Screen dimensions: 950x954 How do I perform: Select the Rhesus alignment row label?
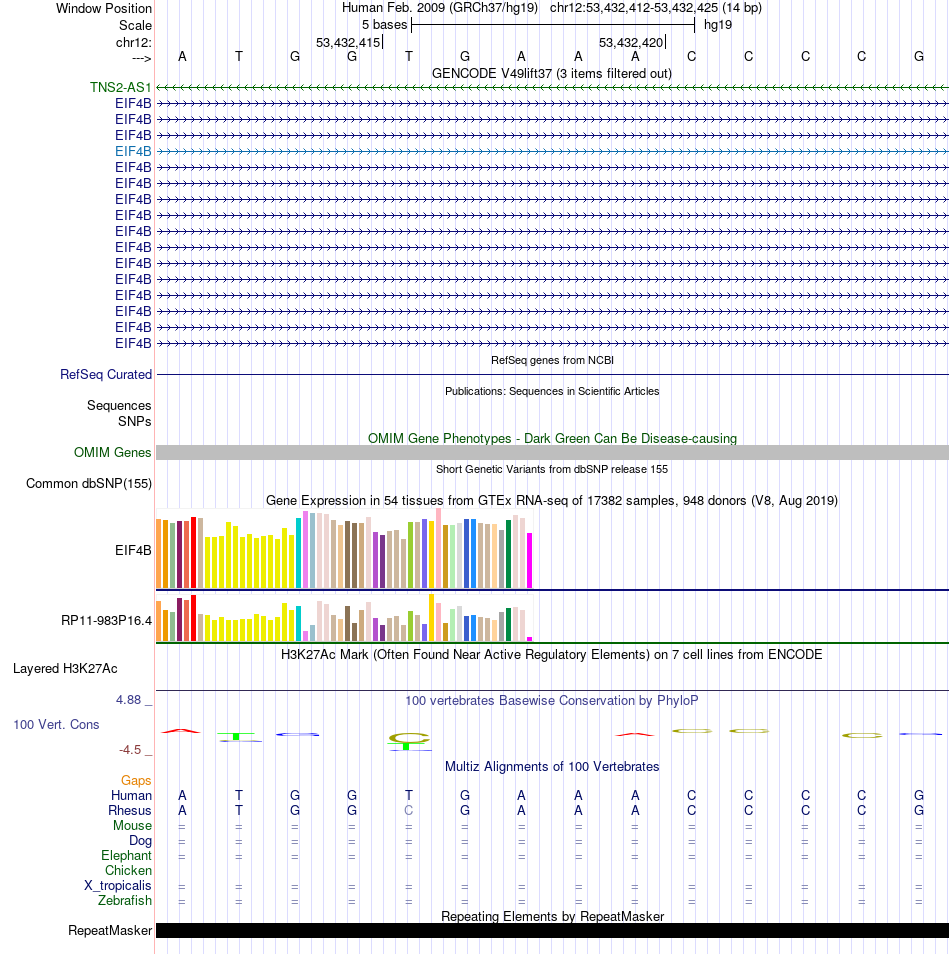[130, 811]
